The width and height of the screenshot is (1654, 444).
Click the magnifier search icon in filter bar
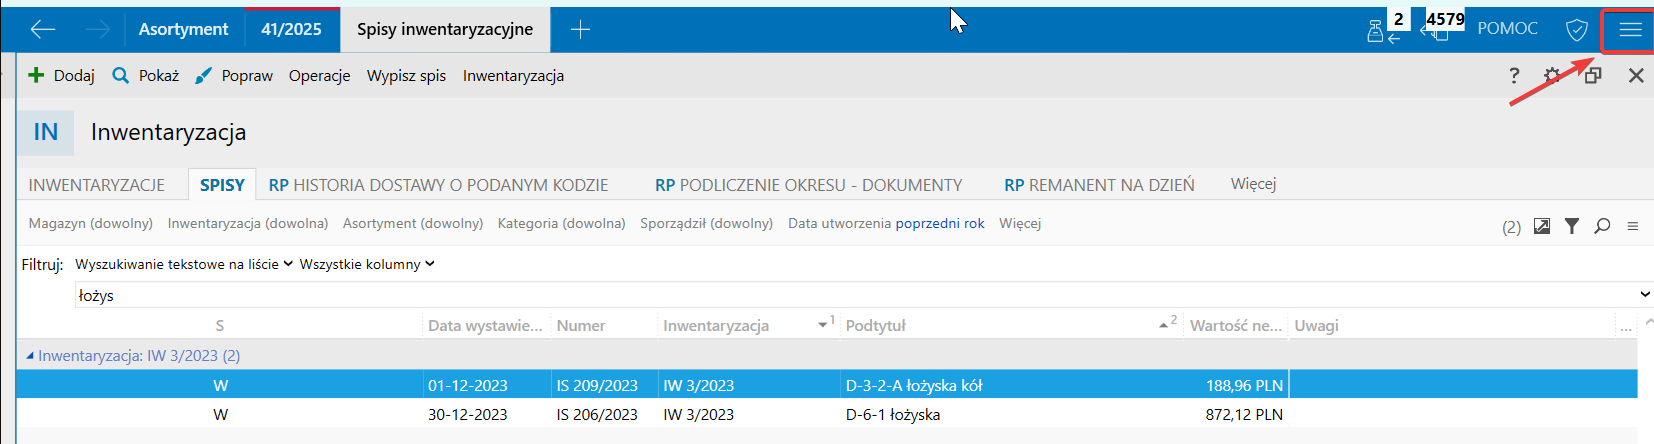(x=1602, y=226)
